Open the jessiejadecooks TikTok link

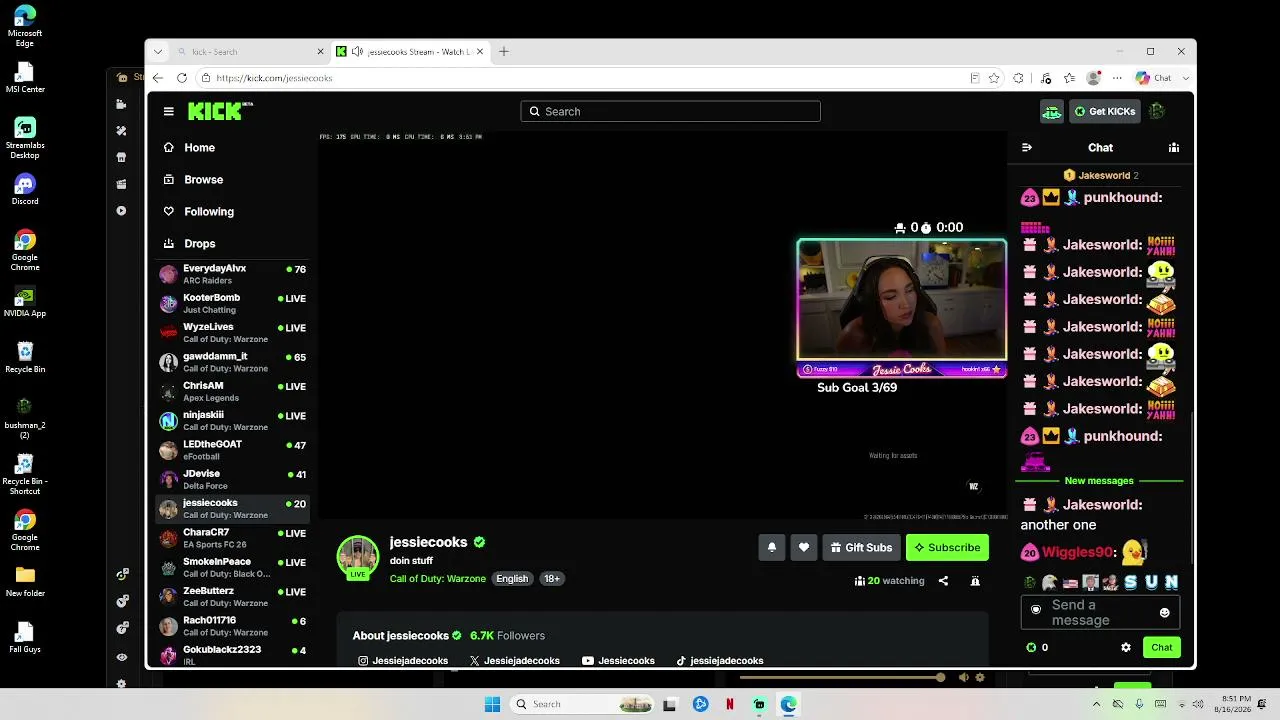(x=720, y=661)
